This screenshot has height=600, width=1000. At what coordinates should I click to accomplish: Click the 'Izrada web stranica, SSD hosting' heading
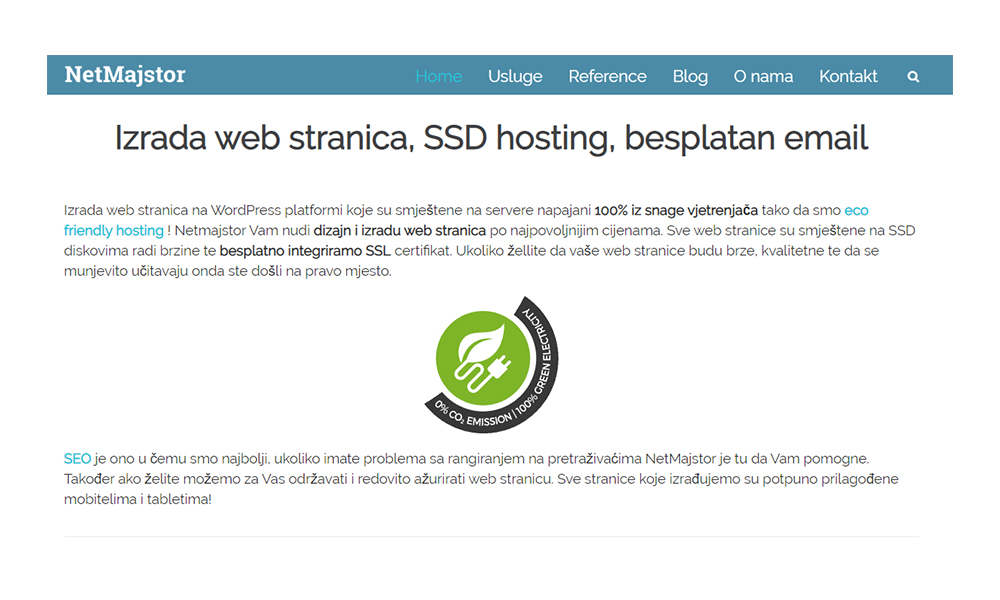pyautogui.click(x=491, y=138)
